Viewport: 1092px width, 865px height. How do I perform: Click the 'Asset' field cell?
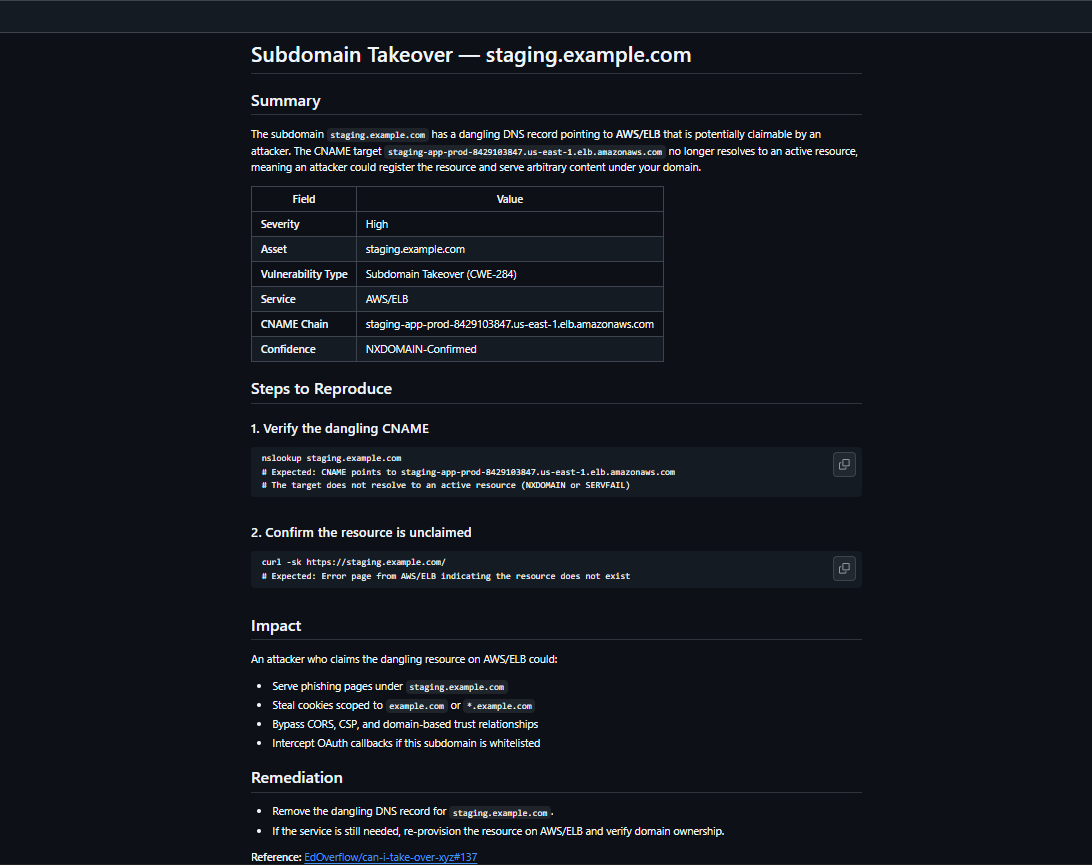[x=304, y=249]
